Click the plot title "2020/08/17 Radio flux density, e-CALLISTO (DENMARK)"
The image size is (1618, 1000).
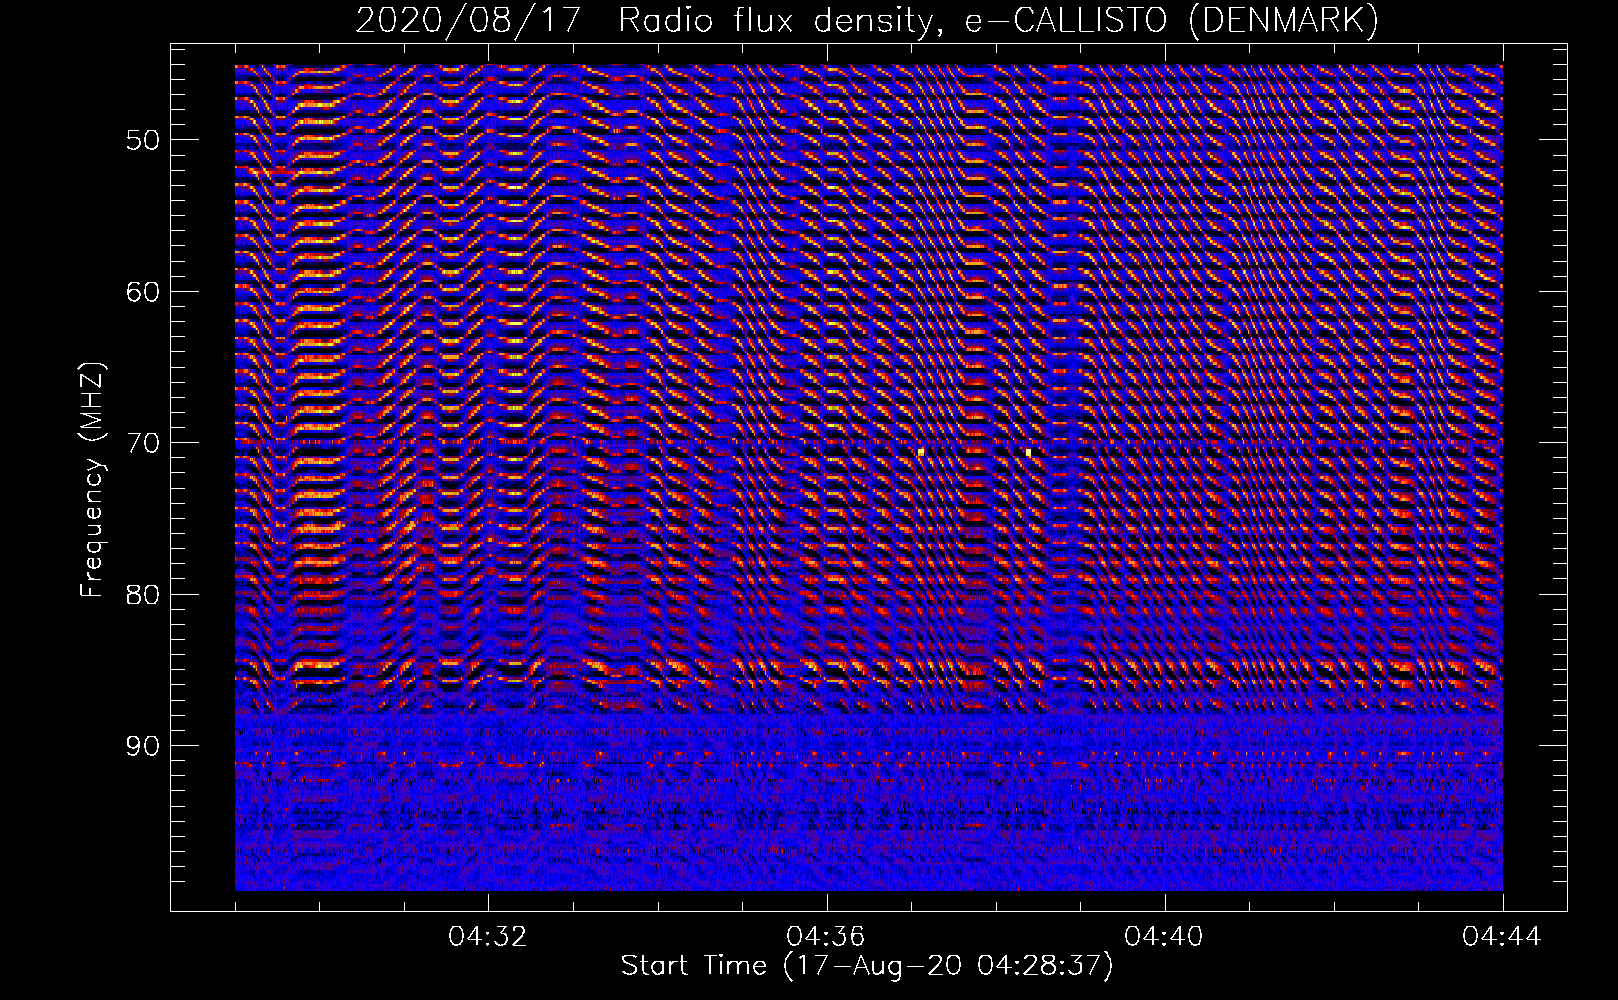pos(867,20)
